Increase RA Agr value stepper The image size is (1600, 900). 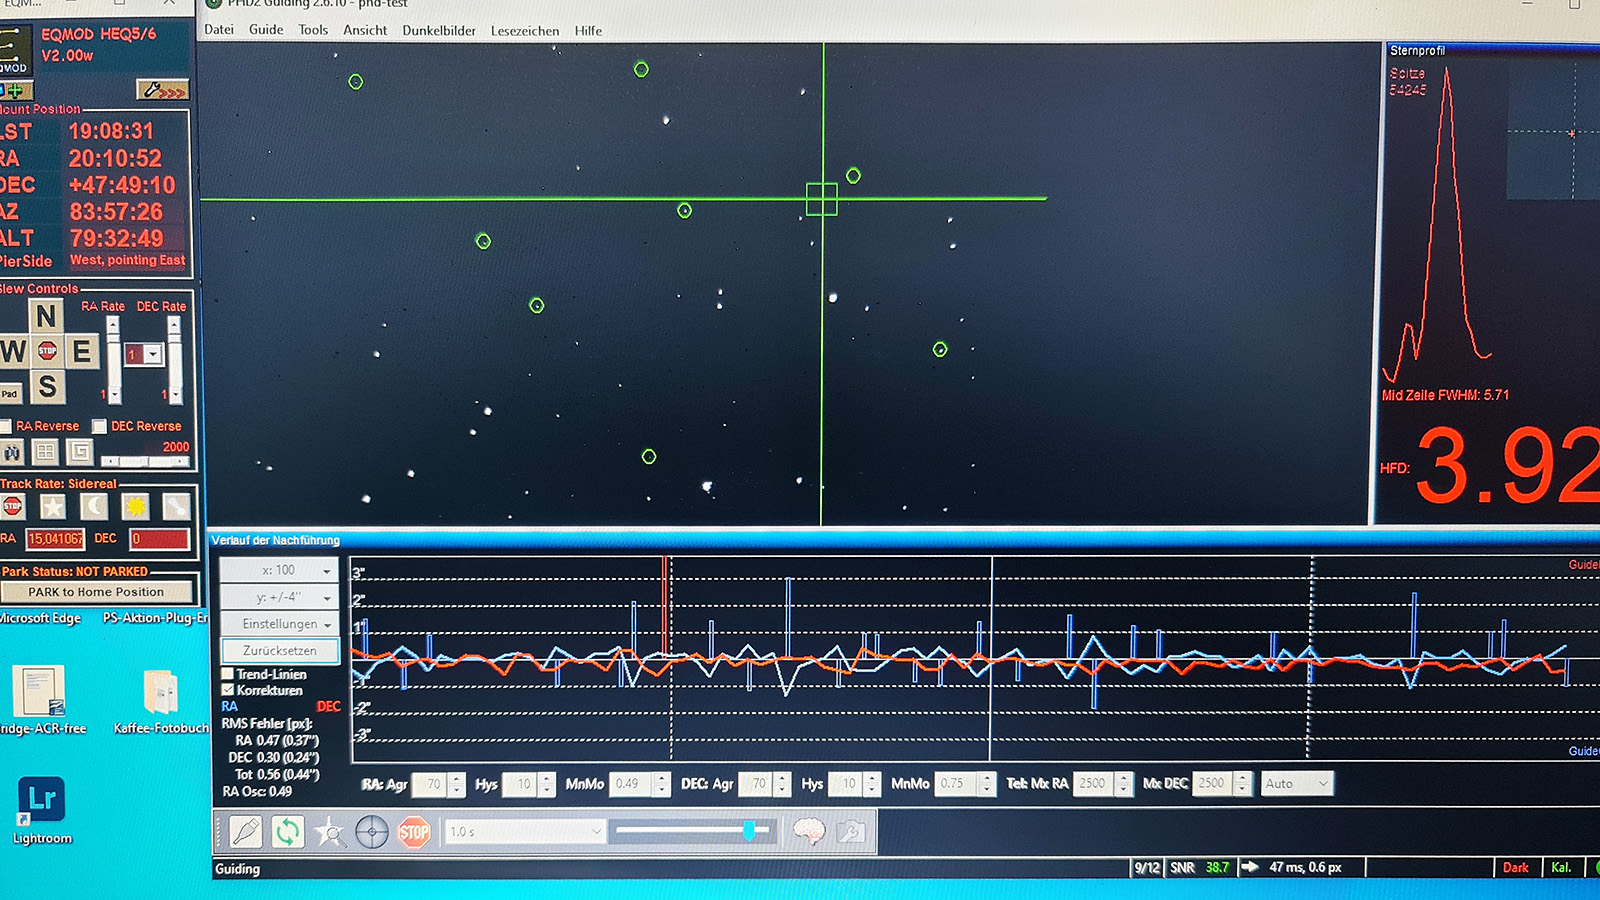(457, 778)
